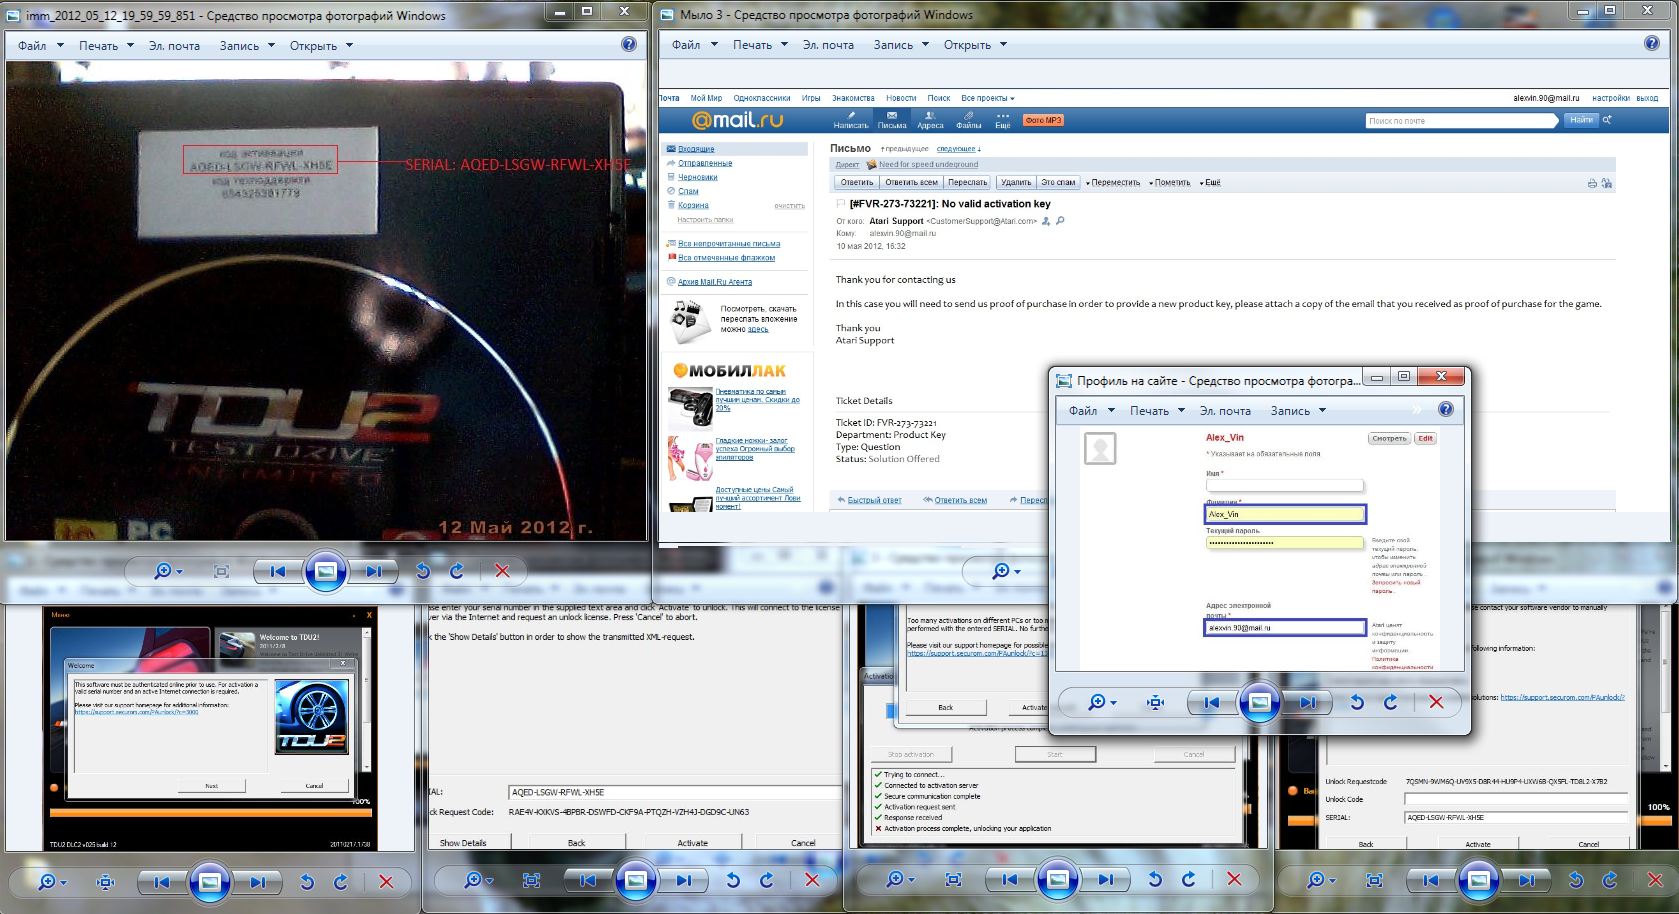
Task: Open help icon in the Мыло 3 window
Action: coord(1652,44)
